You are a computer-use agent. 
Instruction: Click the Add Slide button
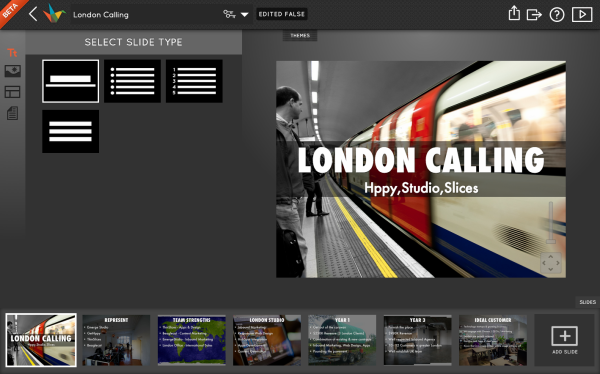pyautogui.click(x=565, y=340)
